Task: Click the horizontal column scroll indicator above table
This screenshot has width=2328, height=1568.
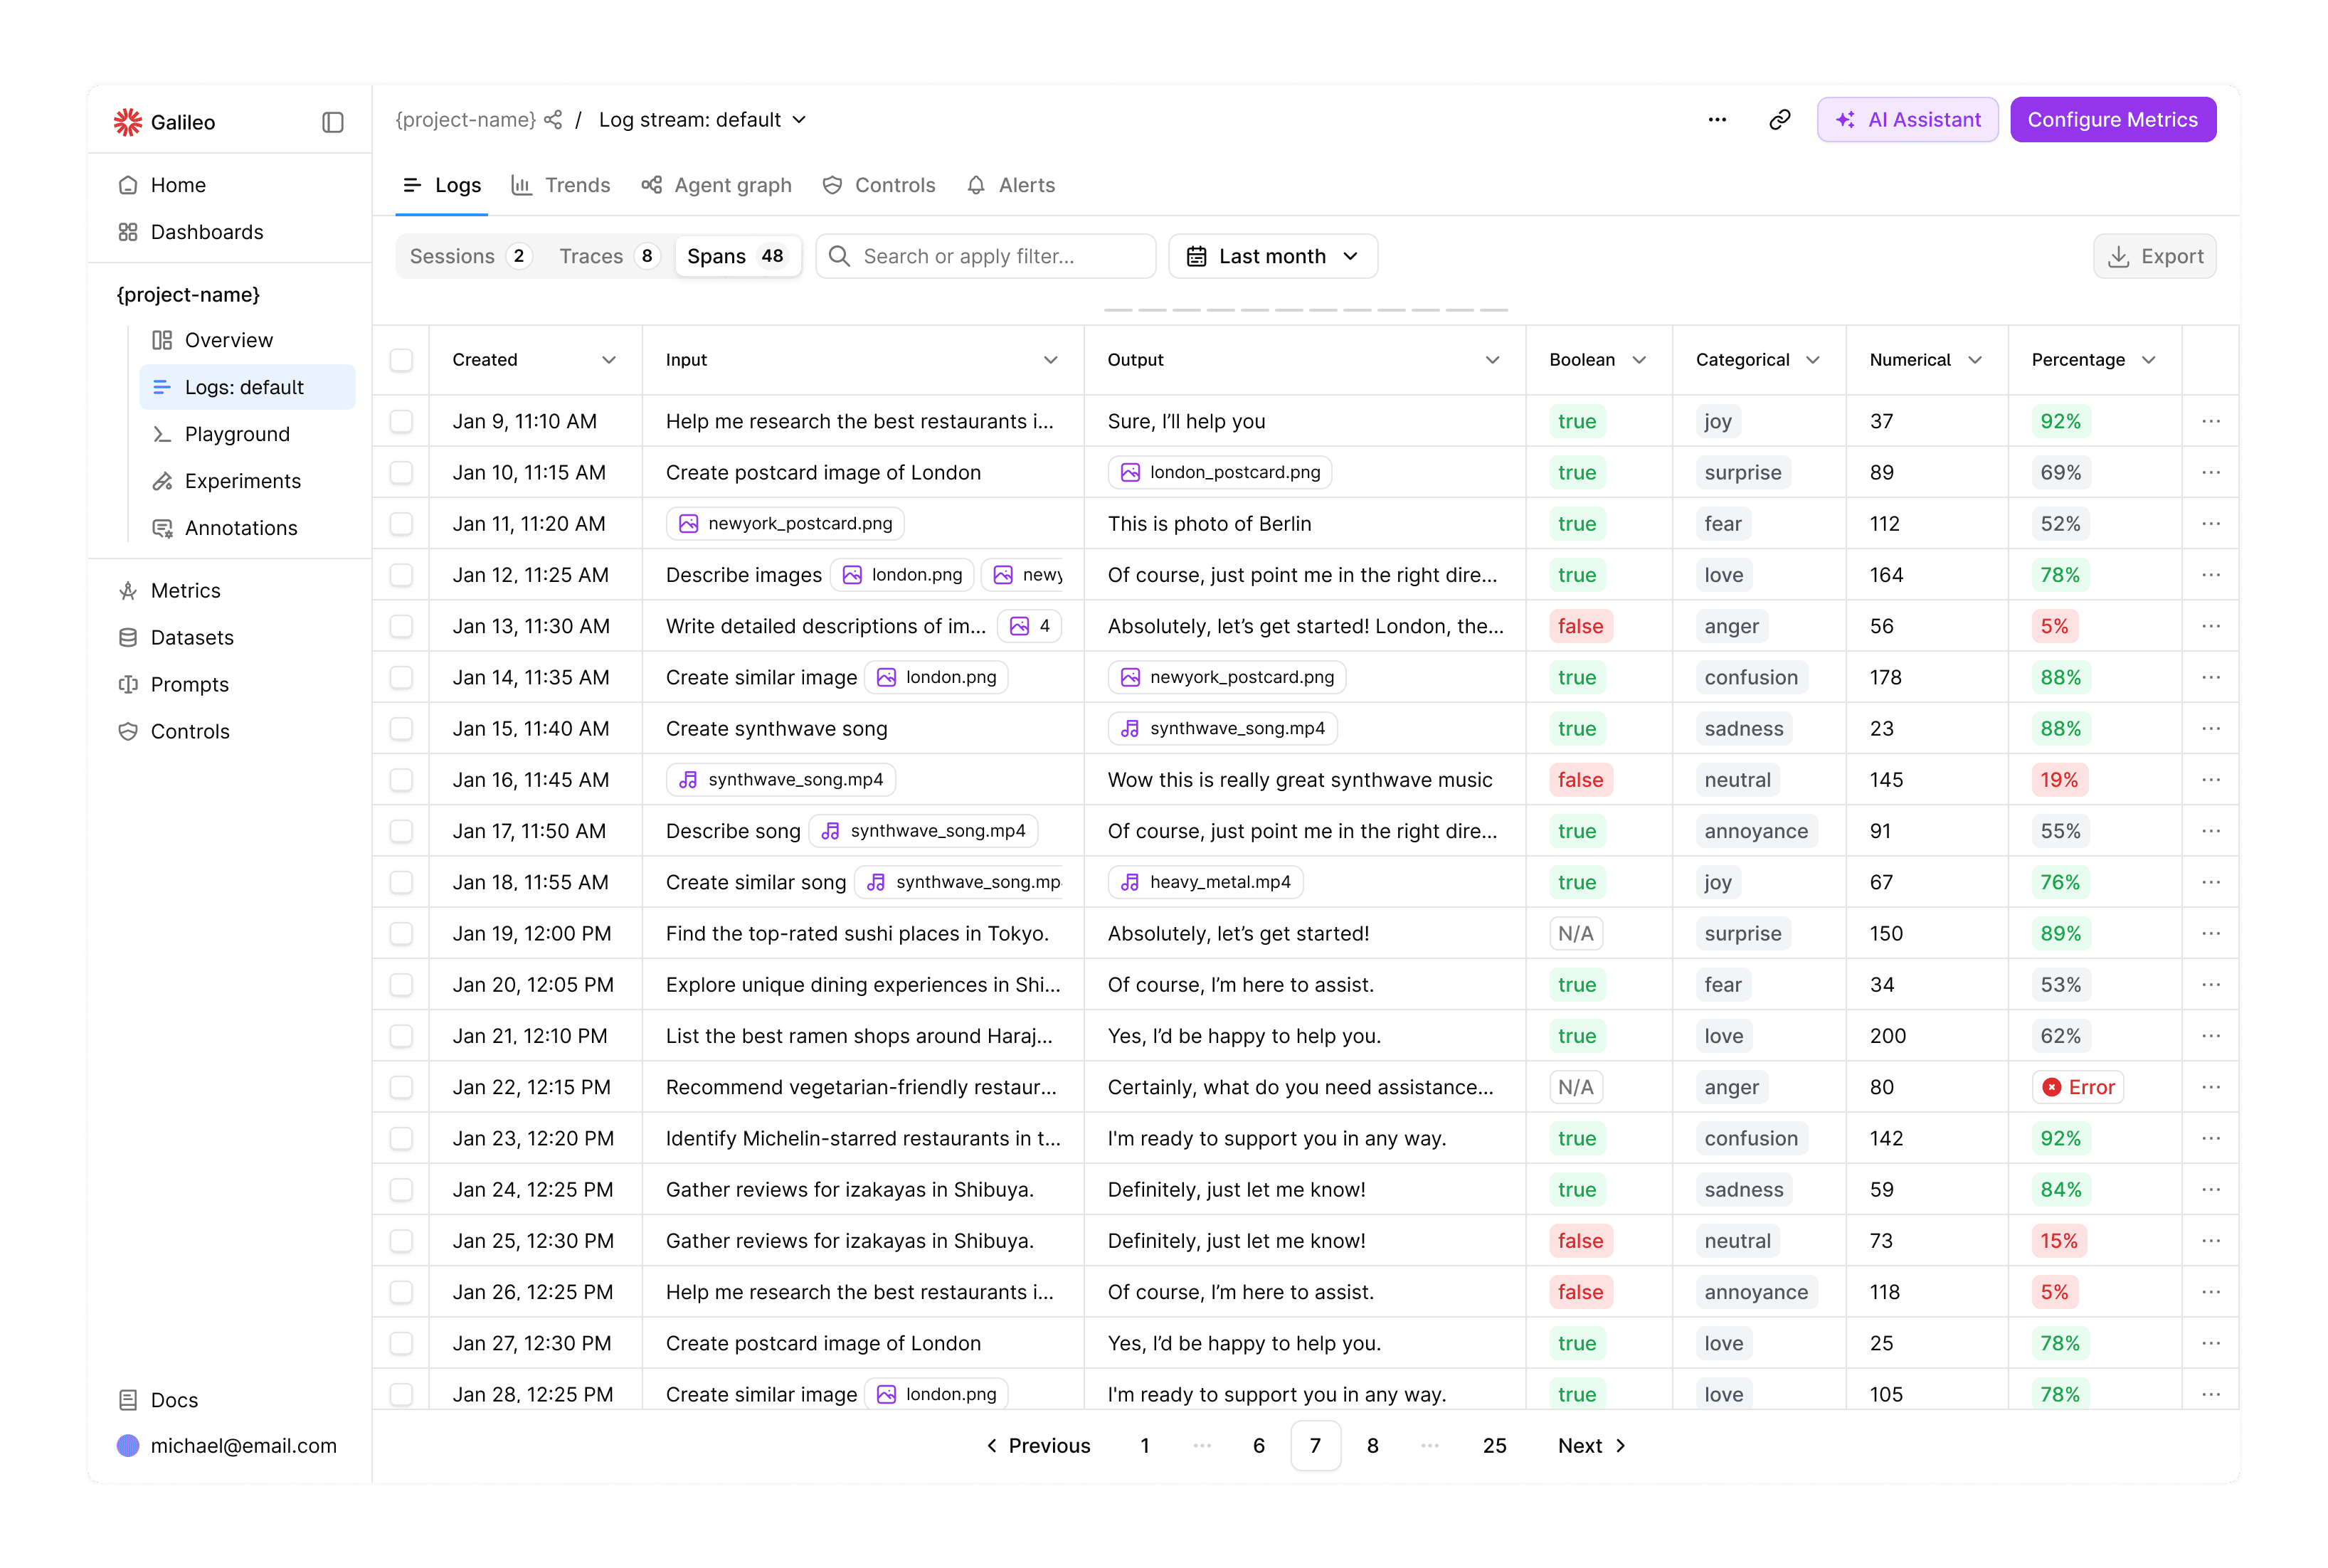Action: coord(1305,310)
